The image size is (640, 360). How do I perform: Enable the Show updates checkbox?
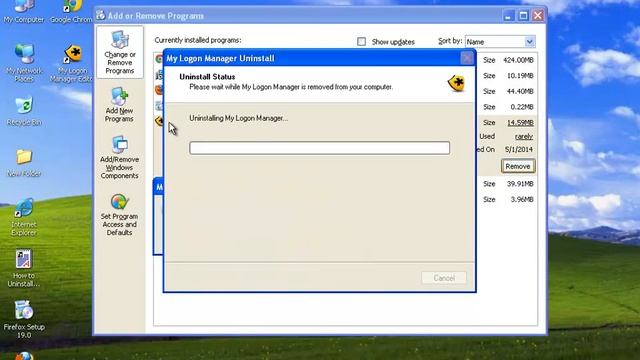pos(361,42)
